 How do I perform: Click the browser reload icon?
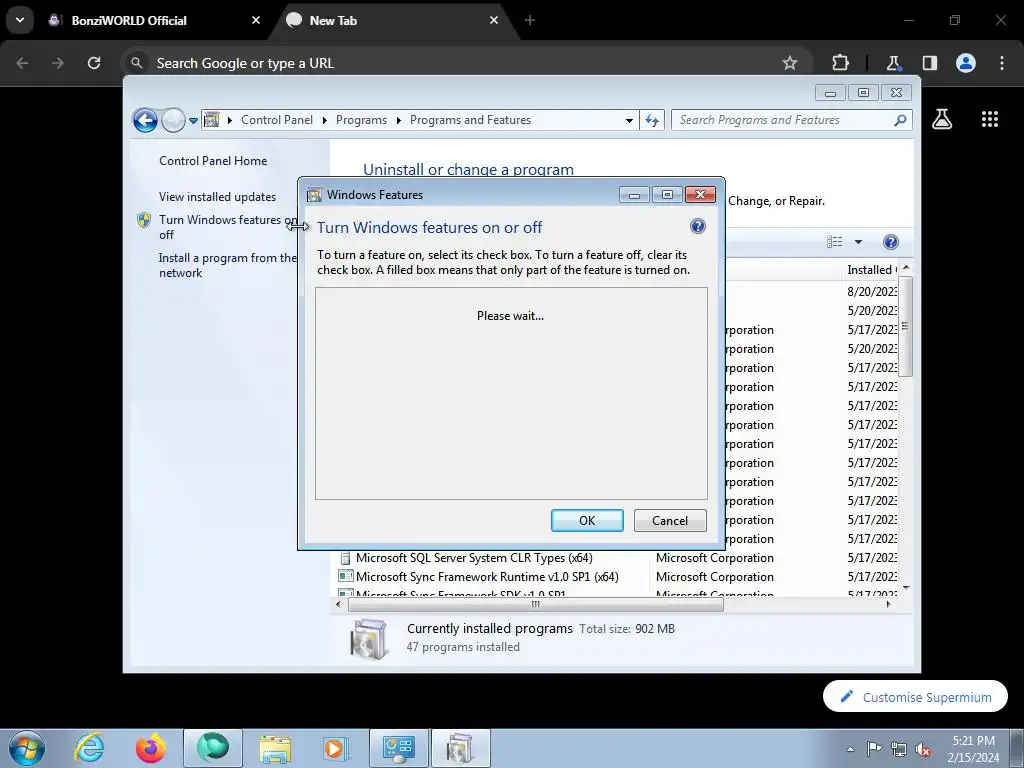point(94,63)
